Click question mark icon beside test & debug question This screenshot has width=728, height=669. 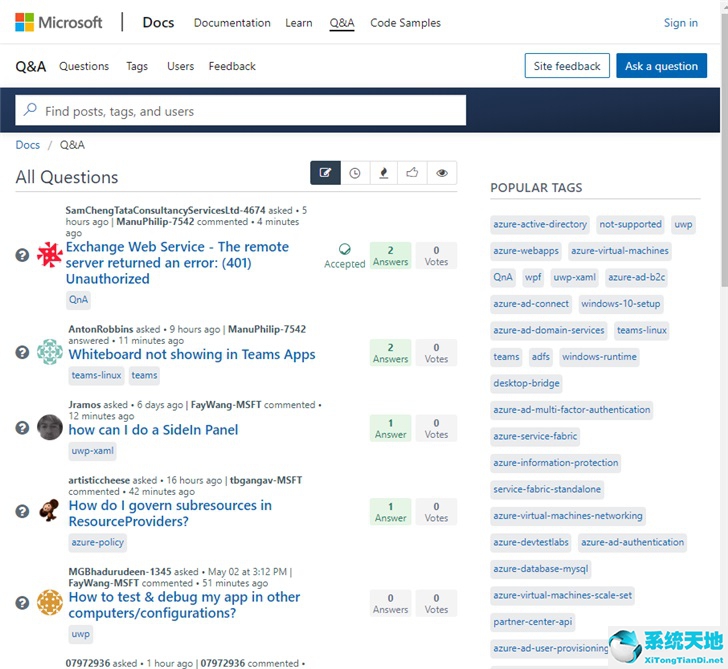[x=22, y=603]
